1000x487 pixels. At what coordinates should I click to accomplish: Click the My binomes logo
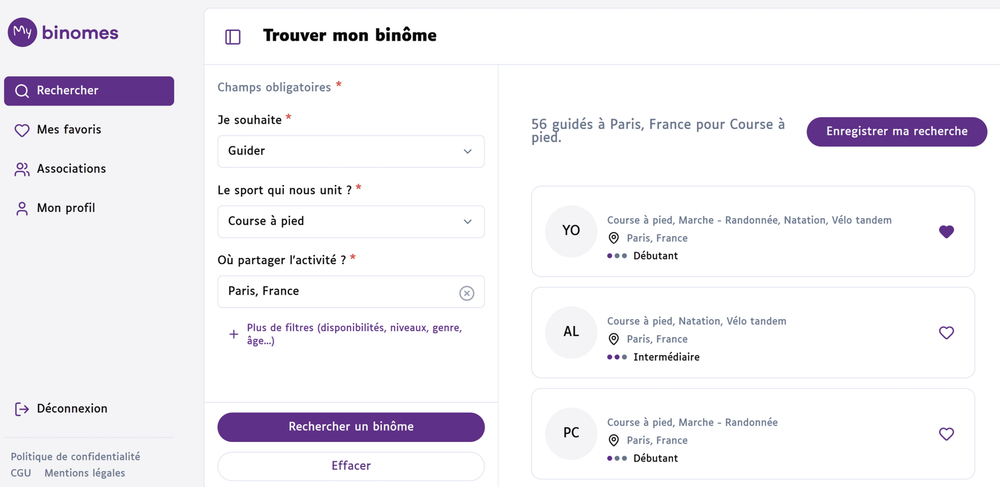click(x=63, y=33)
